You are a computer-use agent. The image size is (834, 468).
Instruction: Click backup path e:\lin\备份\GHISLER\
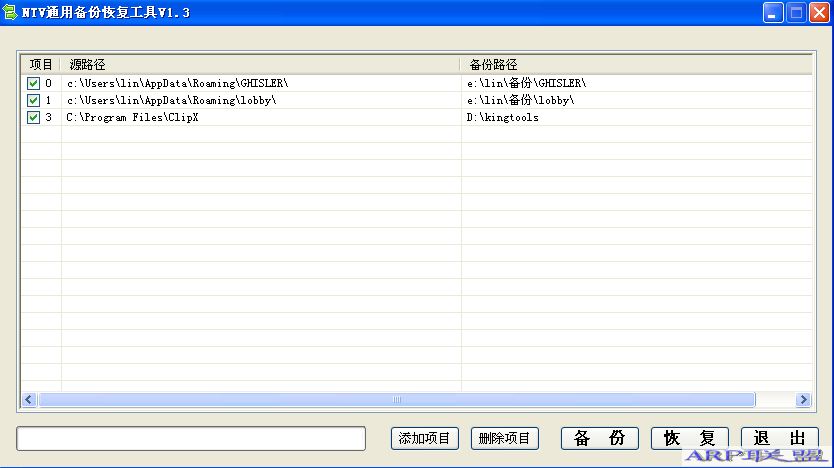coord(527,83)
